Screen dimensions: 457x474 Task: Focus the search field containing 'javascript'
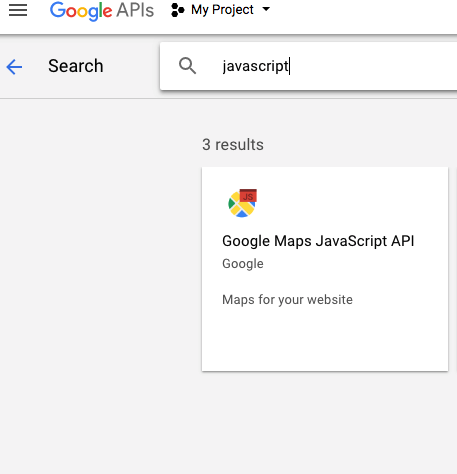(x=308, y=66)
